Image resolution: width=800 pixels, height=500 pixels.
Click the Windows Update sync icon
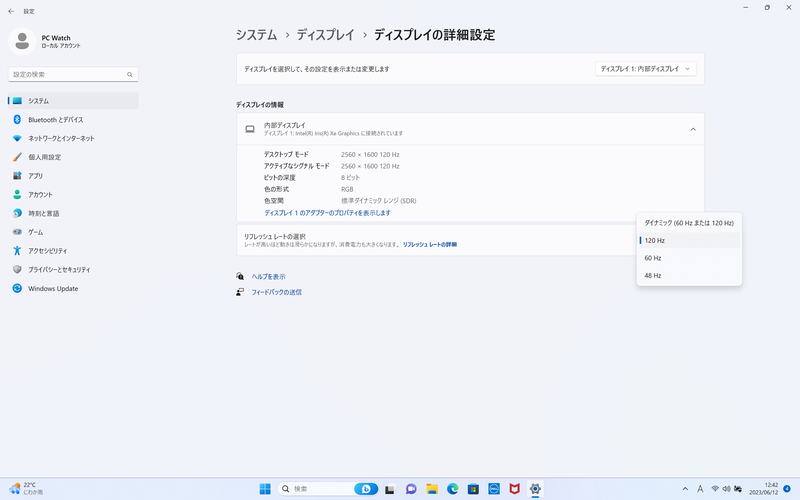coord(17,288)
